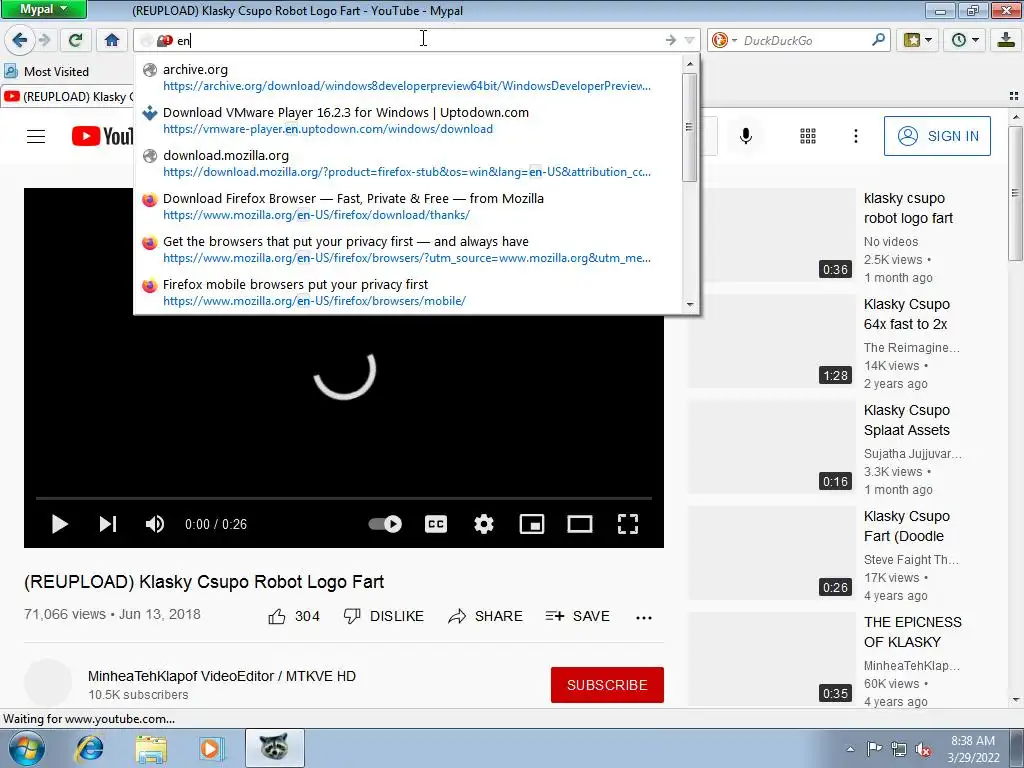The width and height of the screenshot is (1024, 768).
Task: Open the more actions ellipsis menu
Action: tap(644, 617)
